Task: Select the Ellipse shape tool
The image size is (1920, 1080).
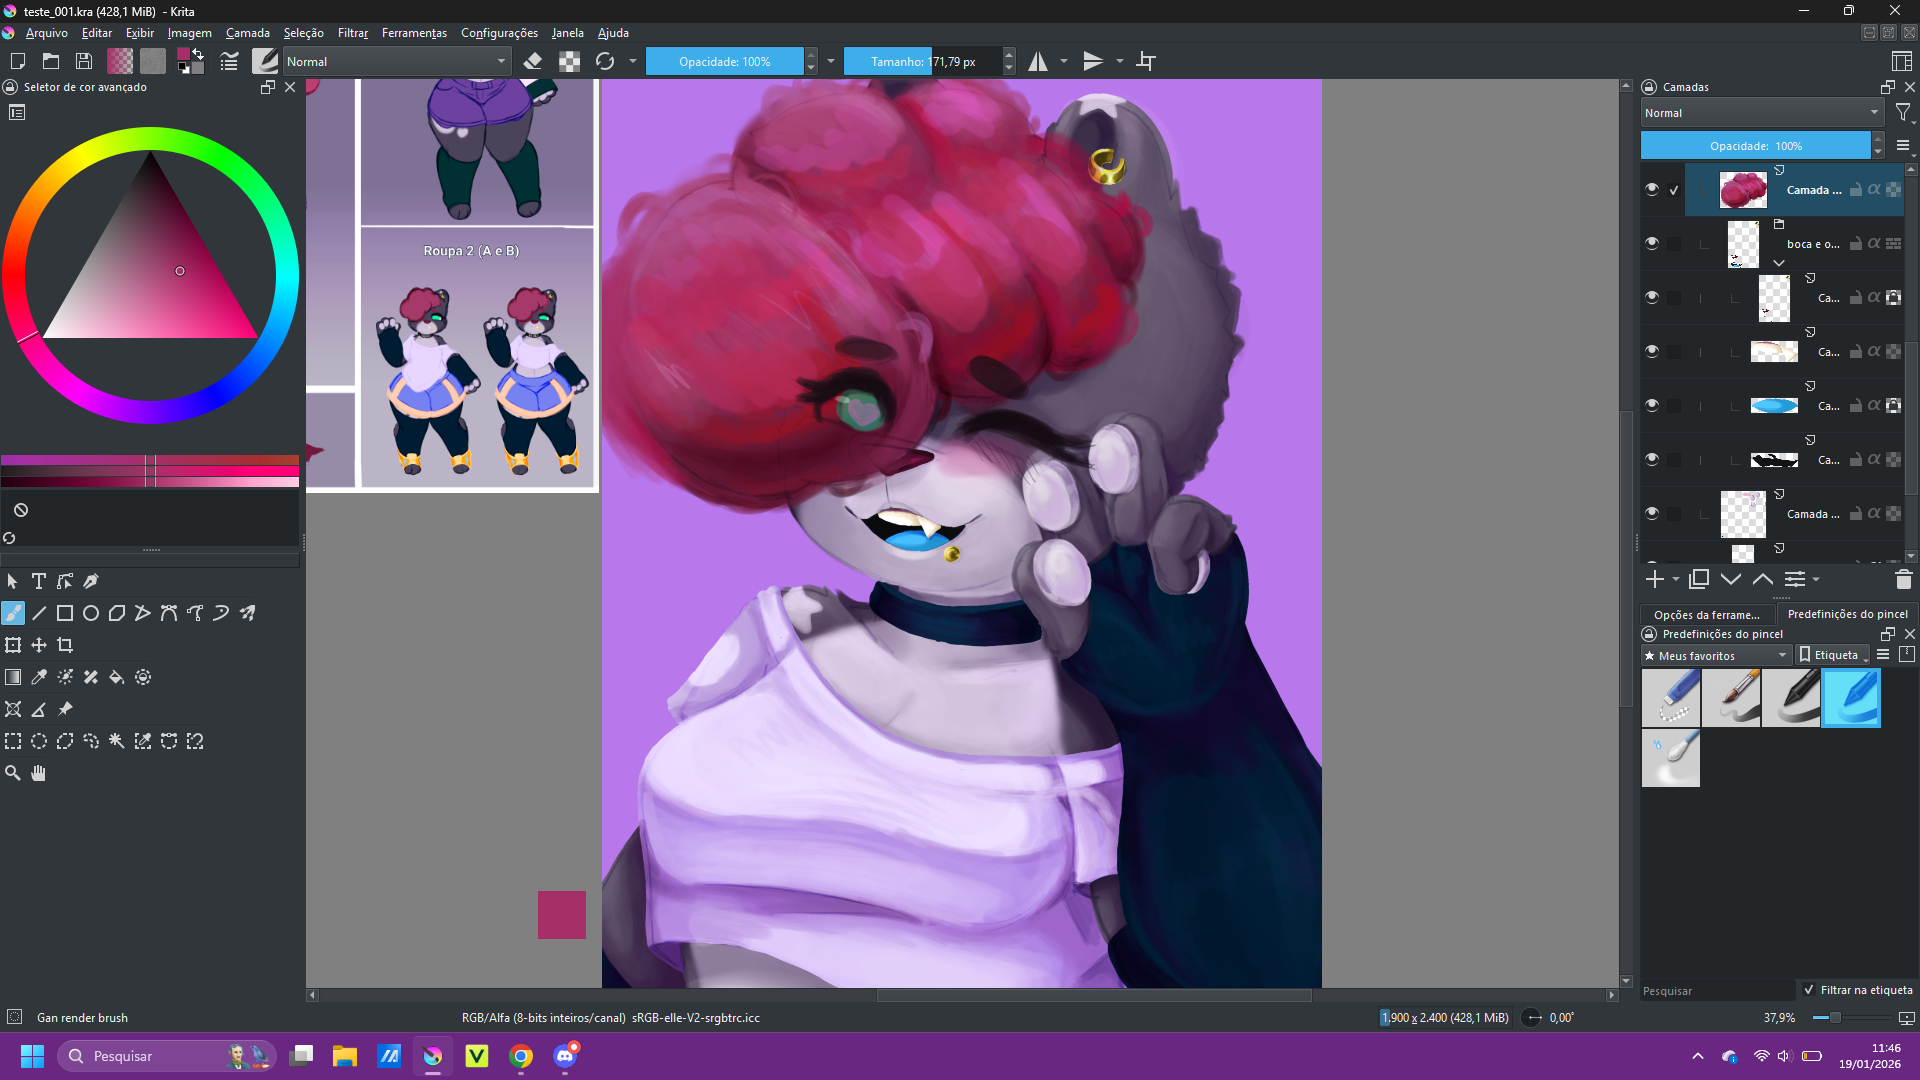Action: tap(91, 613)
